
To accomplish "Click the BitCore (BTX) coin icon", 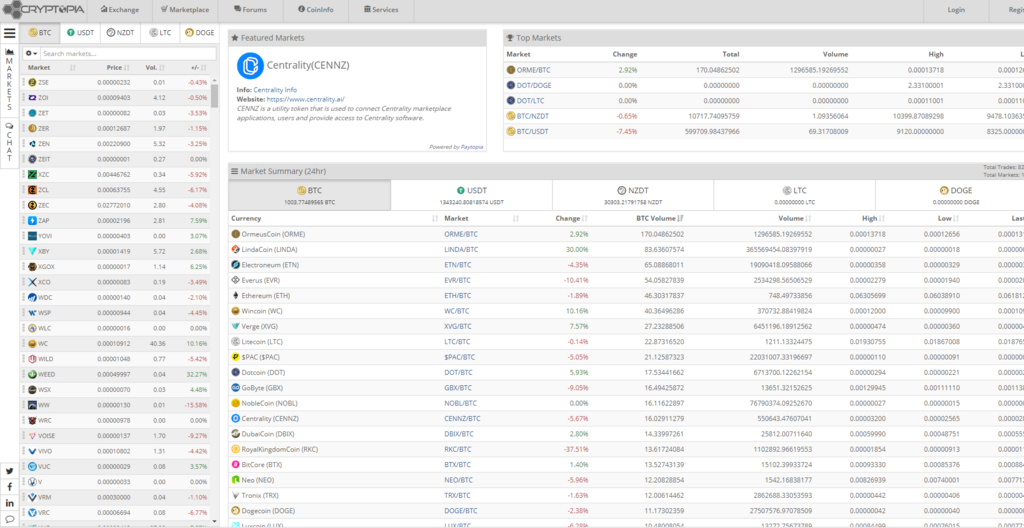I will tap(236, 465).
